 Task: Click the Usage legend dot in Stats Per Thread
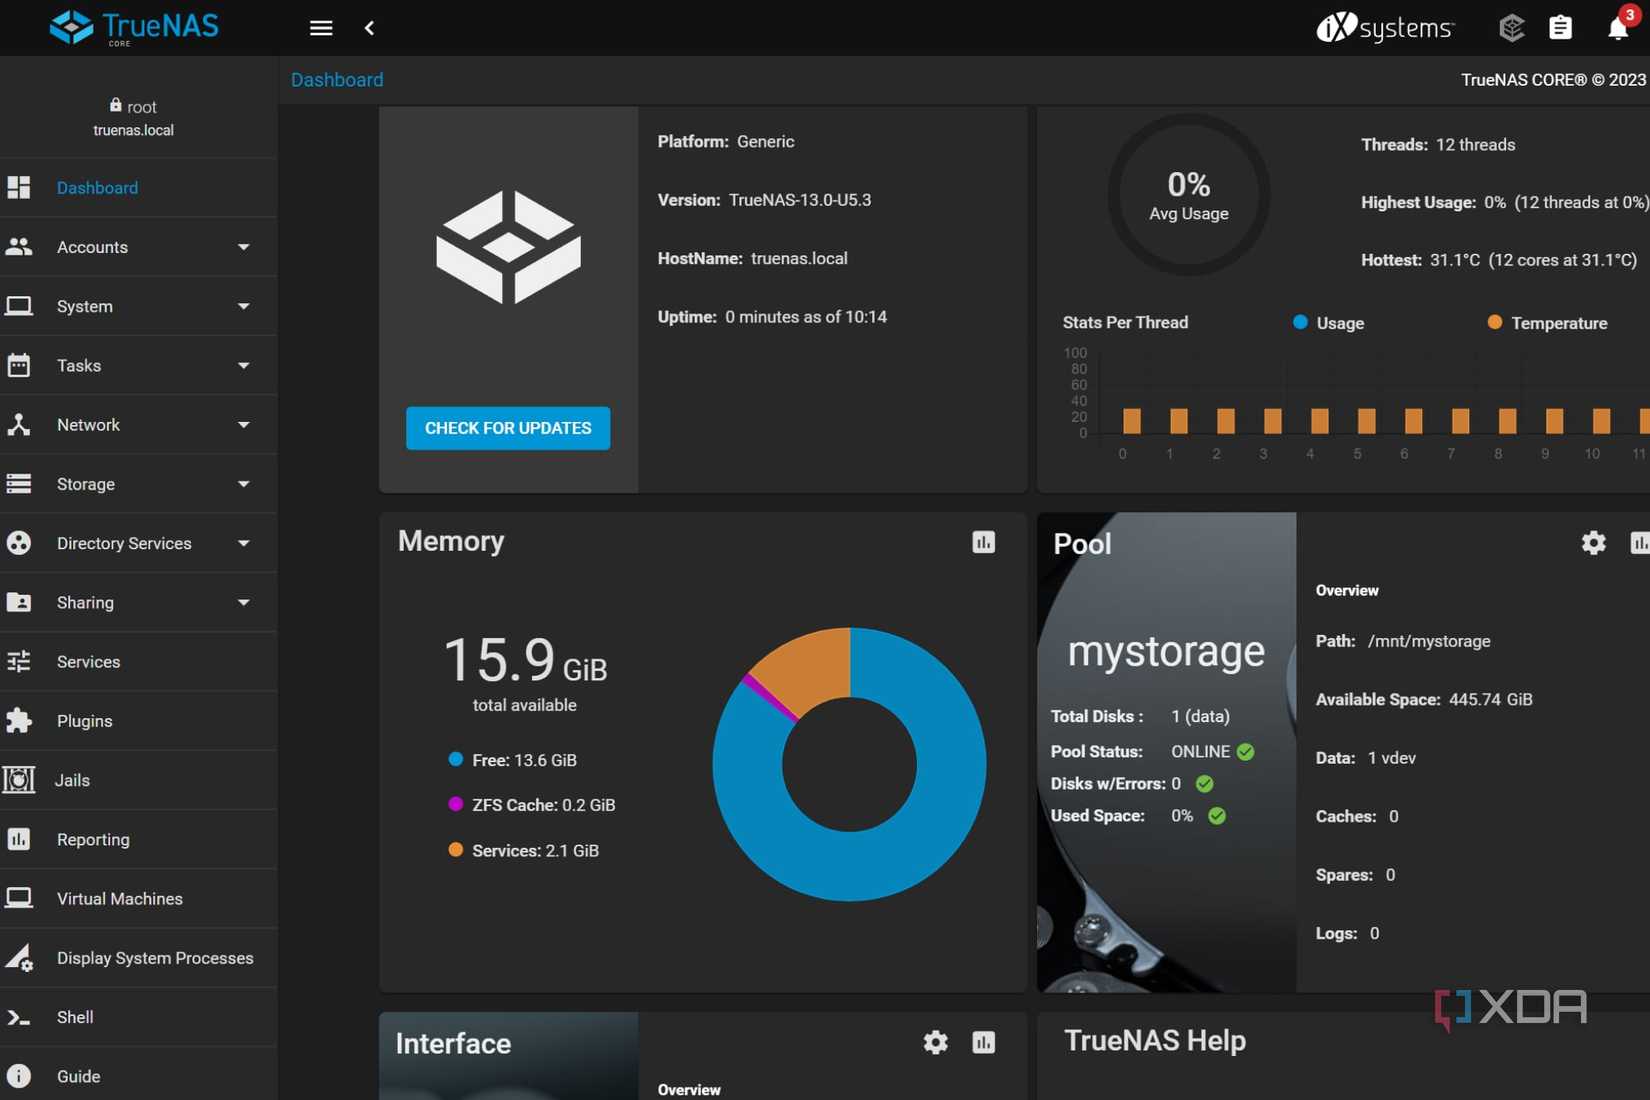point(1298,322)
